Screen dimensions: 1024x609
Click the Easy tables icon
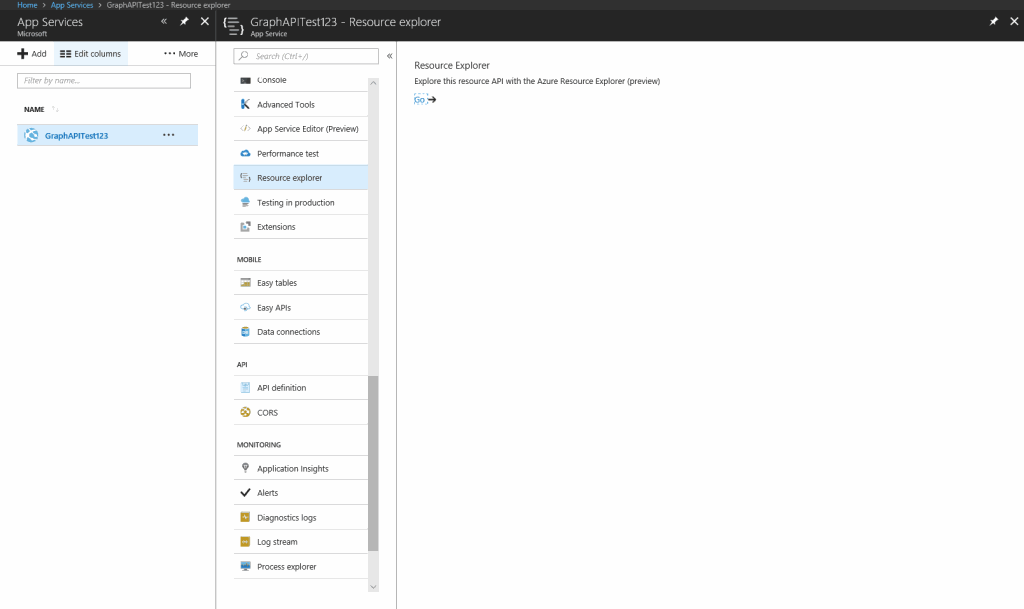point(246,283)
